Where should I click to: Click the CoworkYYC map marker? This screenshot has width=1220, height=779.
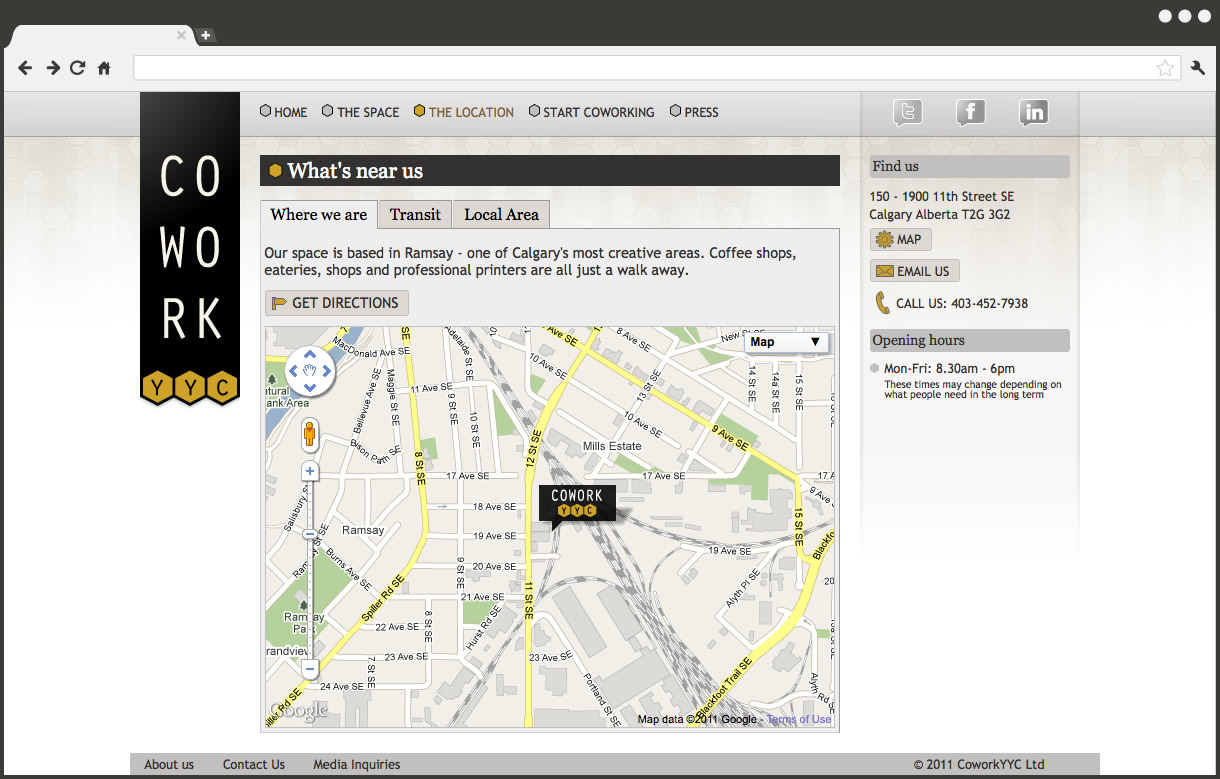[577, 503]
